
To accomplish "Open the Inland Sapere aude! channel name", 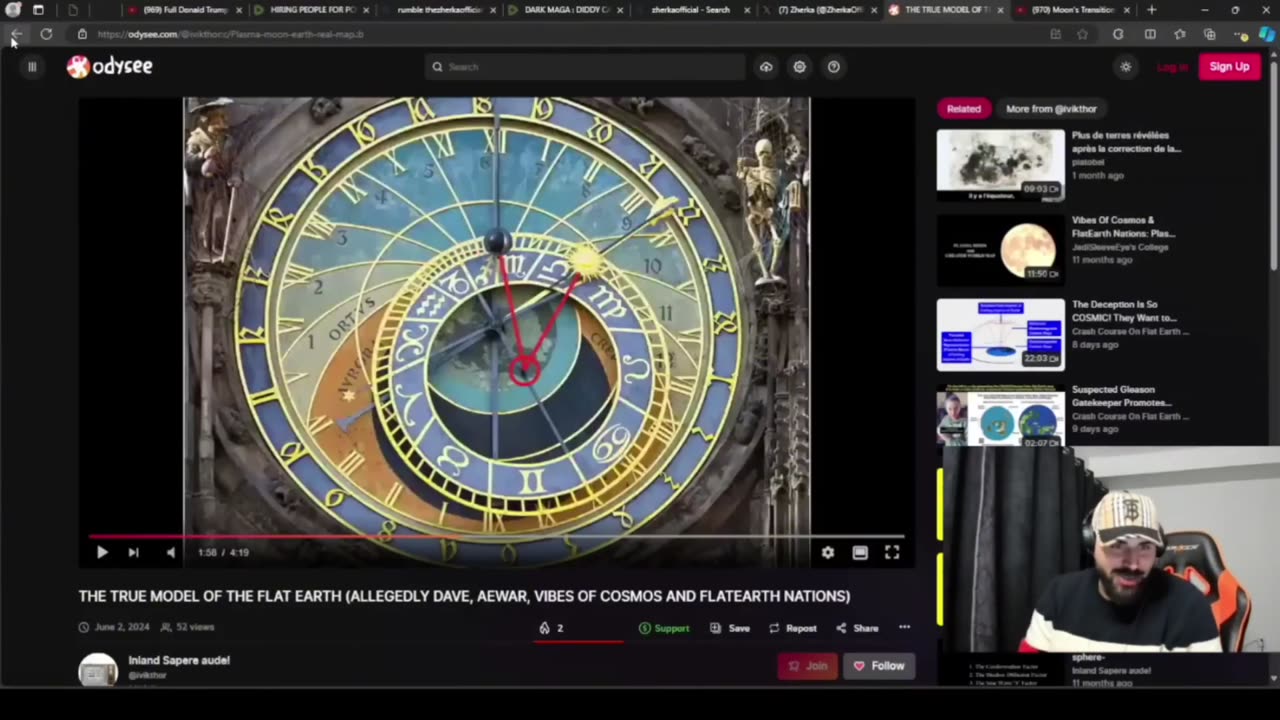I will [179, 660].
